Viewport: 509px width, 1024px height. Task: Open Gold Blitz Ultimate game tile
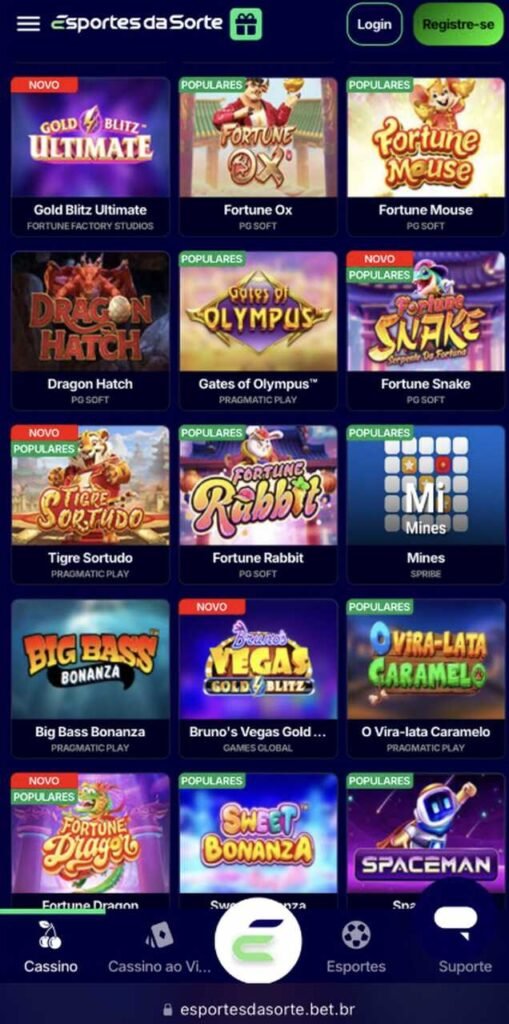coord(90,156)
